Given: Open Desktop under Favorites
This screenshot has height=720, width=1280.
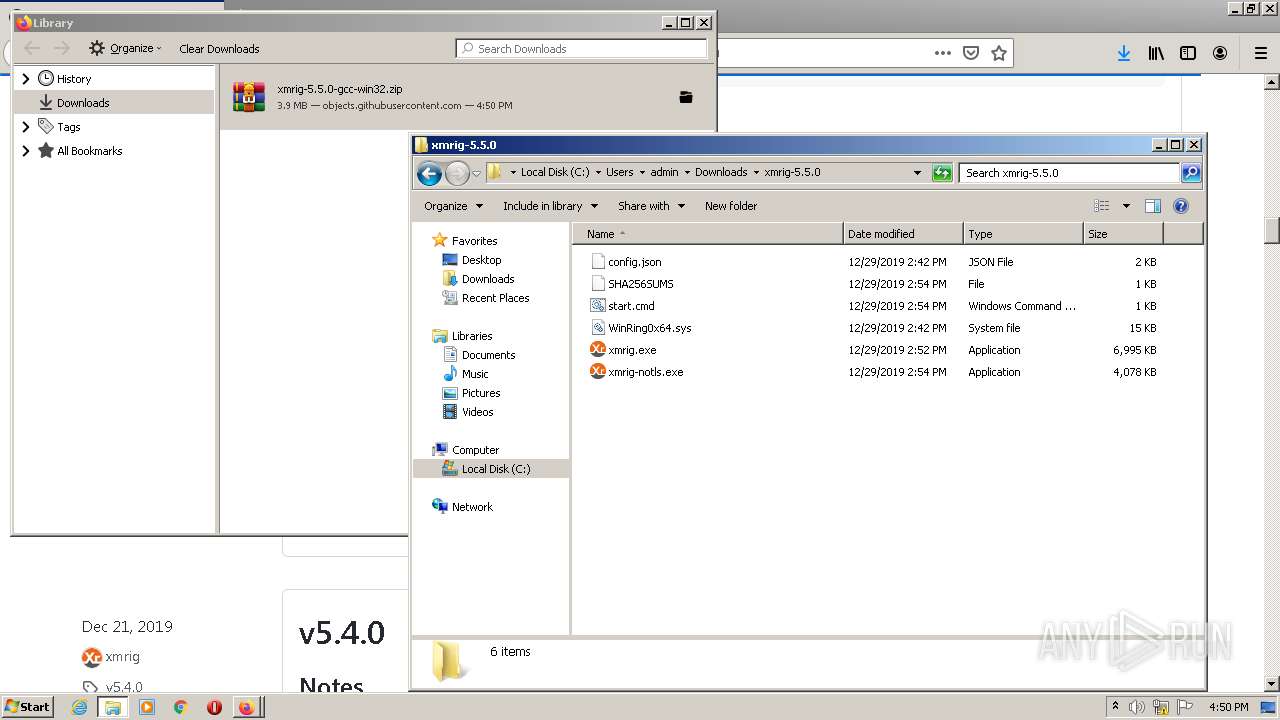Looking at the screenshot, I should point(481,260).
